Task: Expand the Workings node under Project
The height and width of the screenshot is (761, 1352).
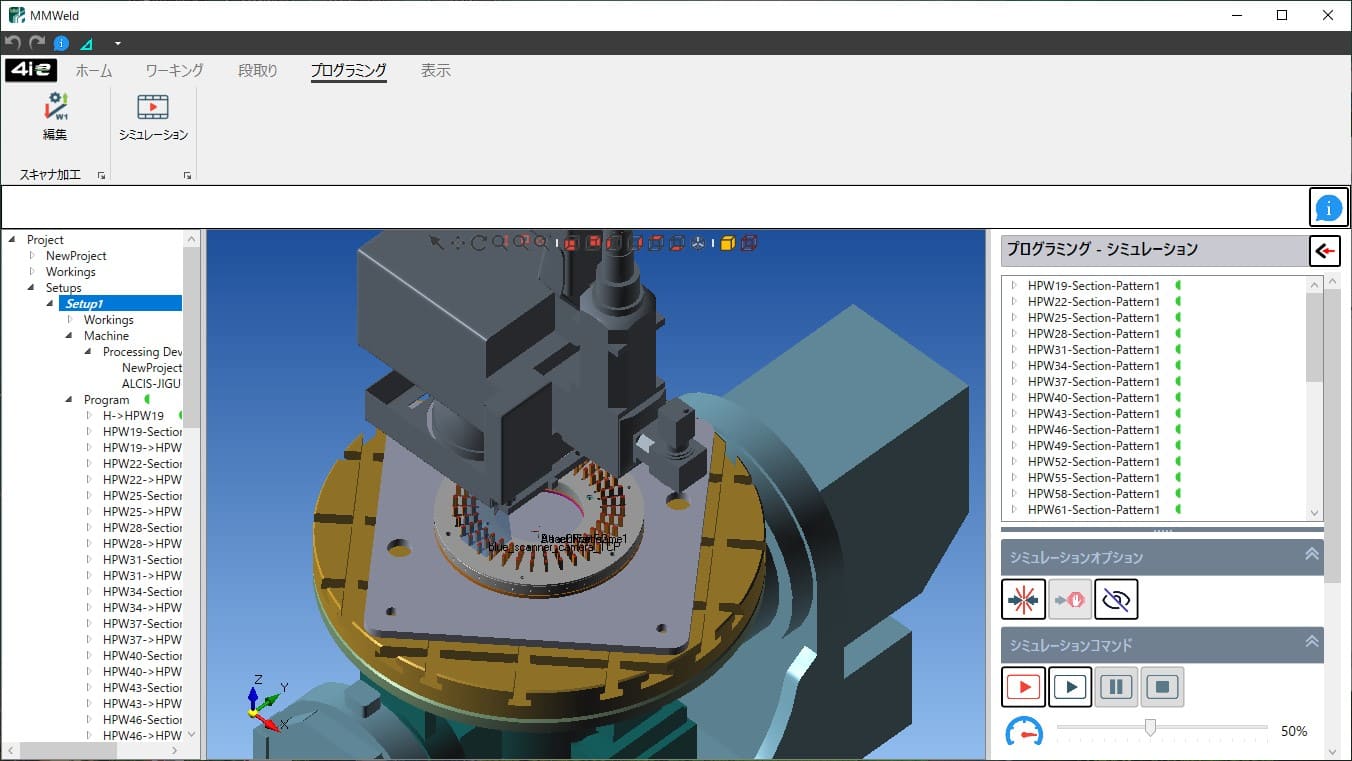Action: [32, 272]
